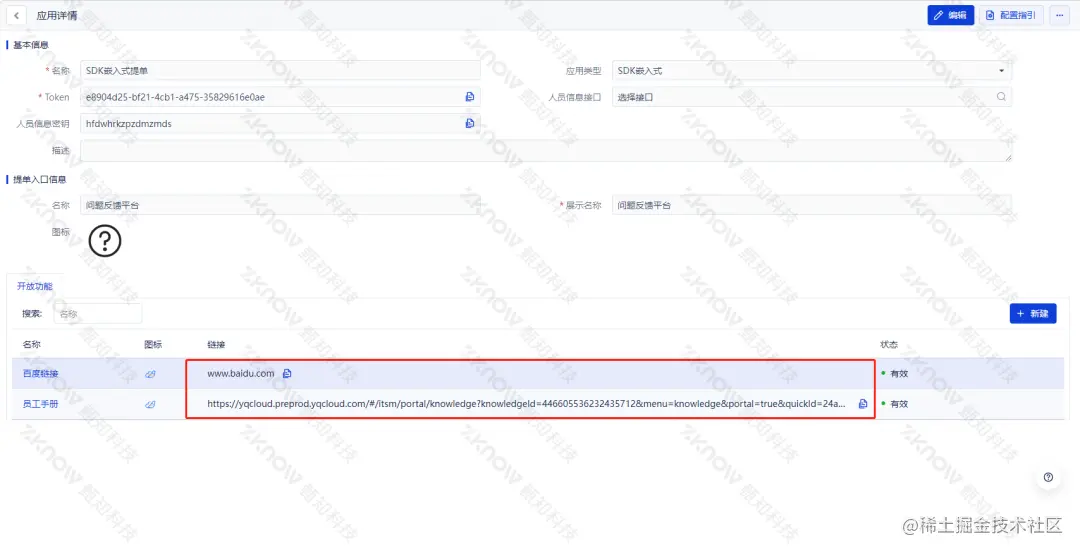Click 有效 status in 员工手册 row
1080x553 pixels.
pyautogui.click(x=899, y=404)
